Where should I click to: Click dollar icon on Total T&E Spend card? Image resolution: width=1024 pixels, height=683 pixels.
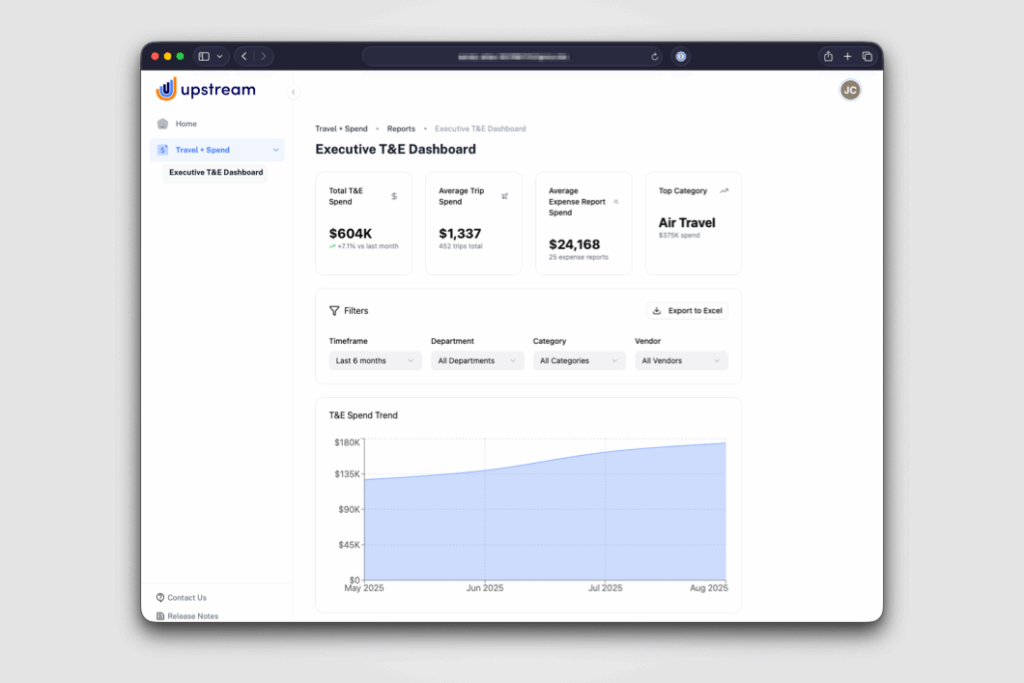pyautogui.click(x=394, y=196)
